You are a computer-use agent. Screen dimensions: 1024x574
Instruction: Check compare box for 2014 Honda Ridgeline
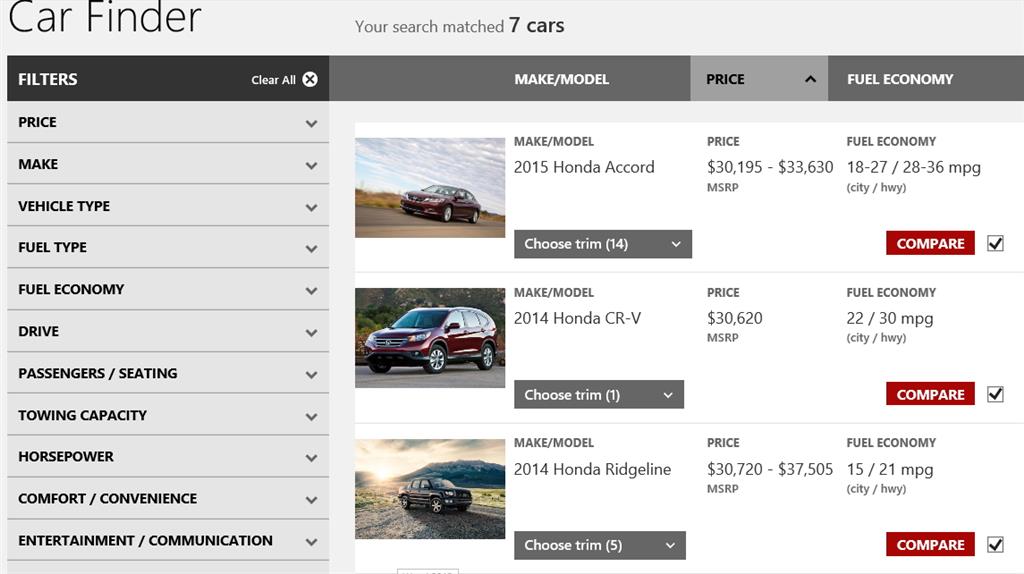click(995, 545)
